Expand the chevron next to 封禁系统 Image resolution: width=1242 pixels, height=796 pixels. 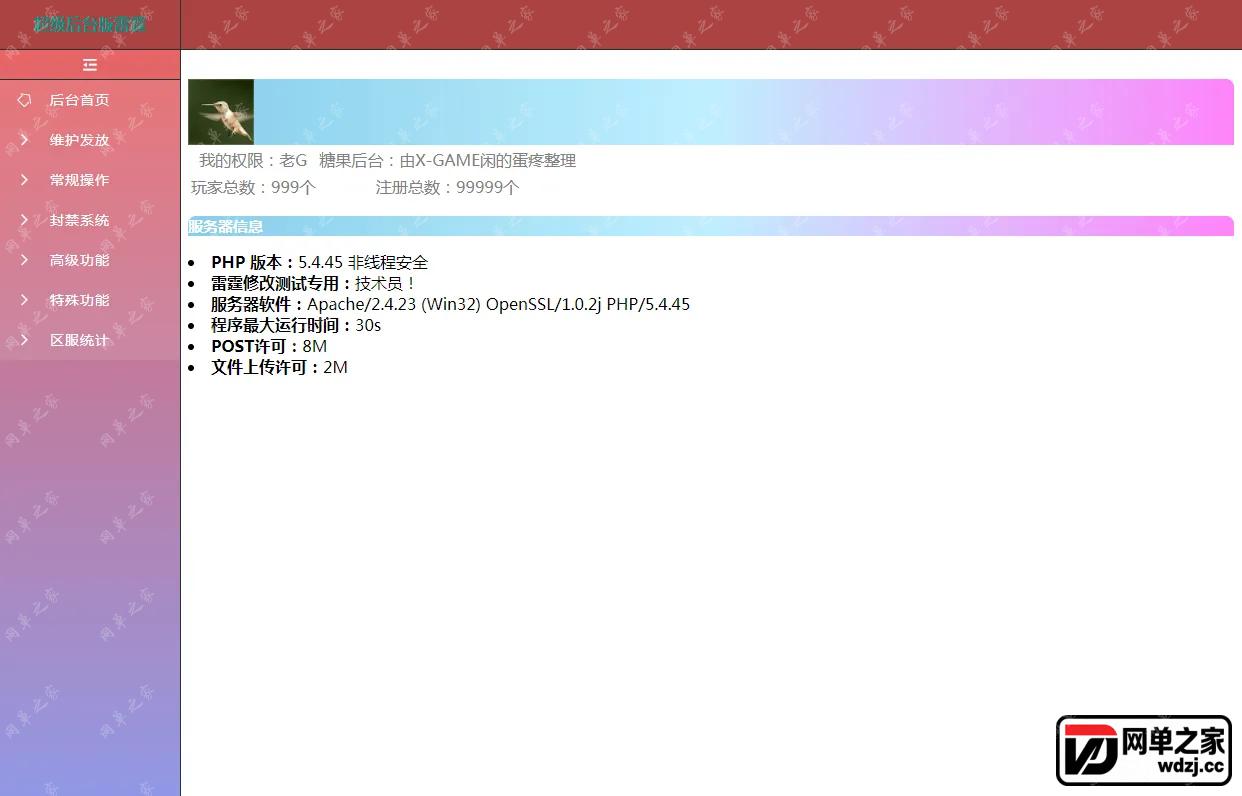pyautogui.click(x=25, y=220)
